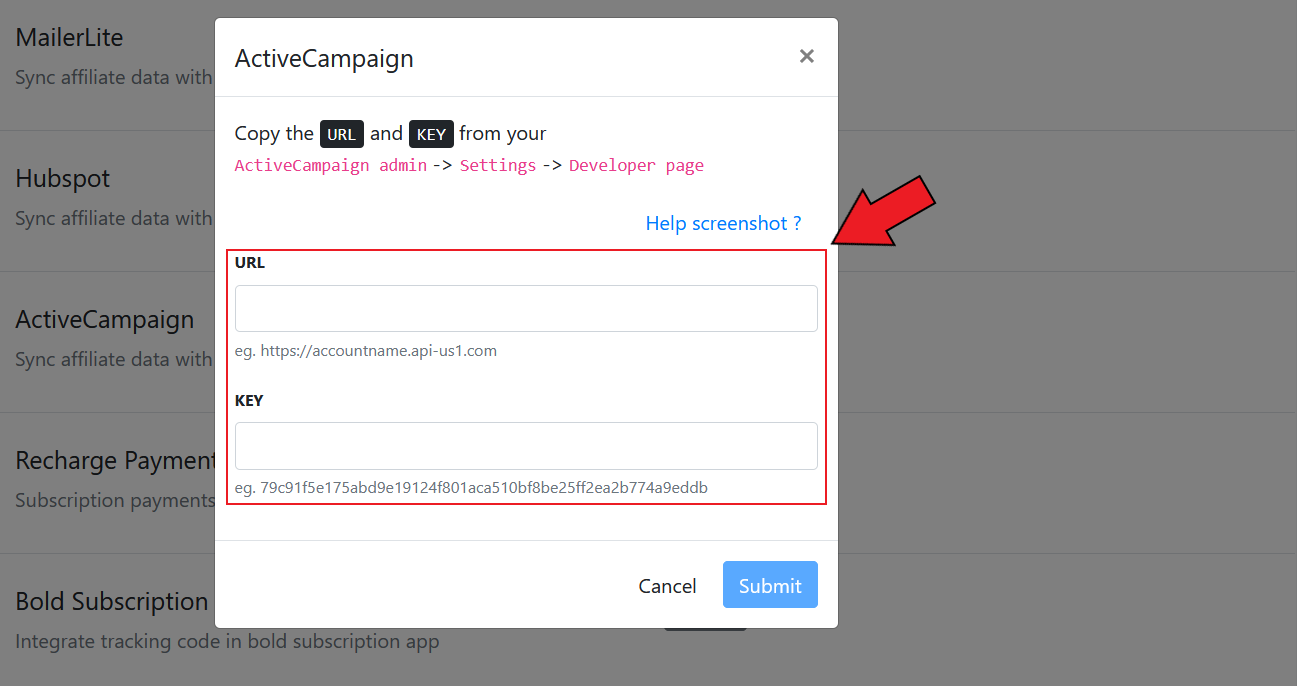Click the dark KEY badge in instructions
Viewport: 1297px width, 686px height.
[x=431, y=134]
